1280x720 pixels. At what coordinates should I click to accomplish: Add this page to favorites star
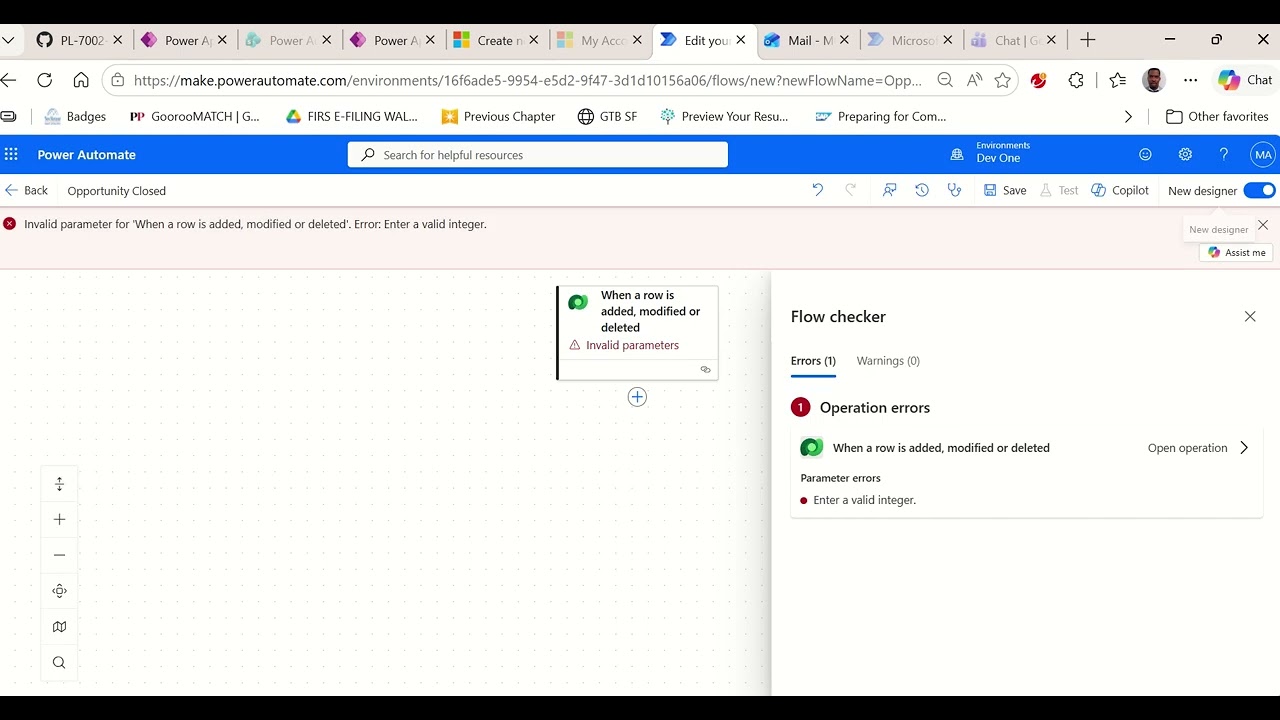1002,80
